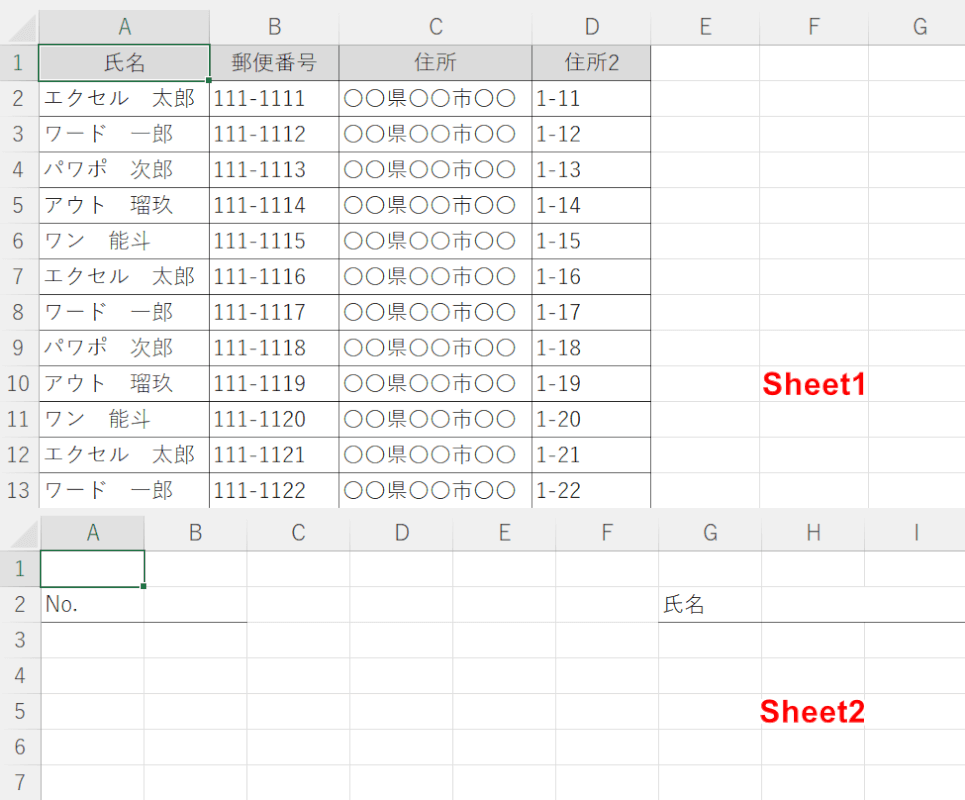Click the No. cell in Sheet2
This screenshot has width=965, height=800.
pyautogui.click(x=93, y=604)
